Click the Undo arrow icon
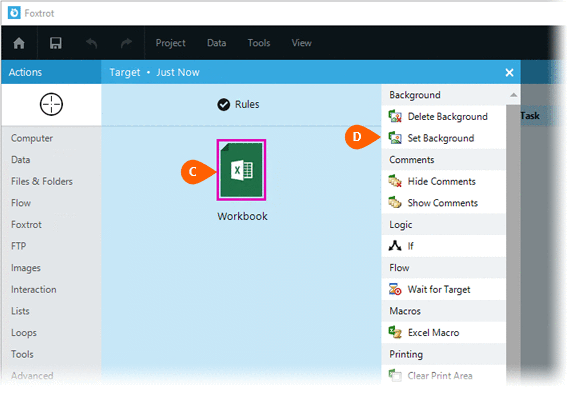This screenshot has height=404, width=582. (x=91, y=43)
